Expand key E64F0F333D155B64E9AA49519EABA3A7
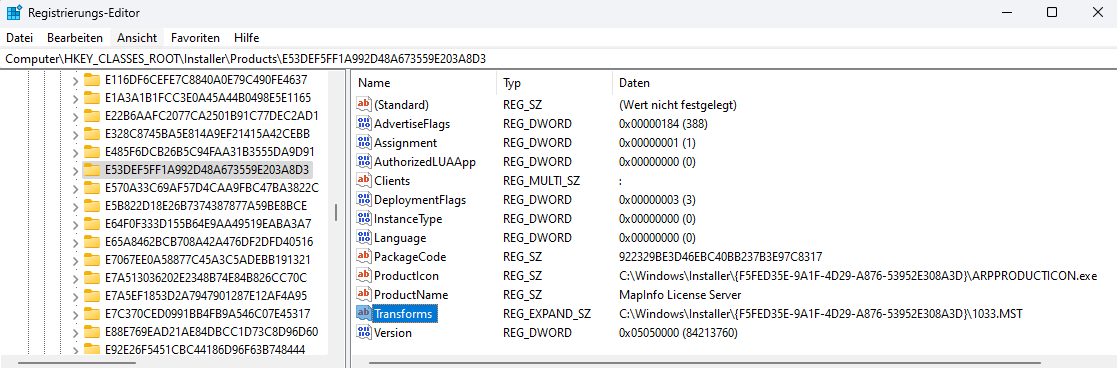1117x368 pixels. [75, 224]
